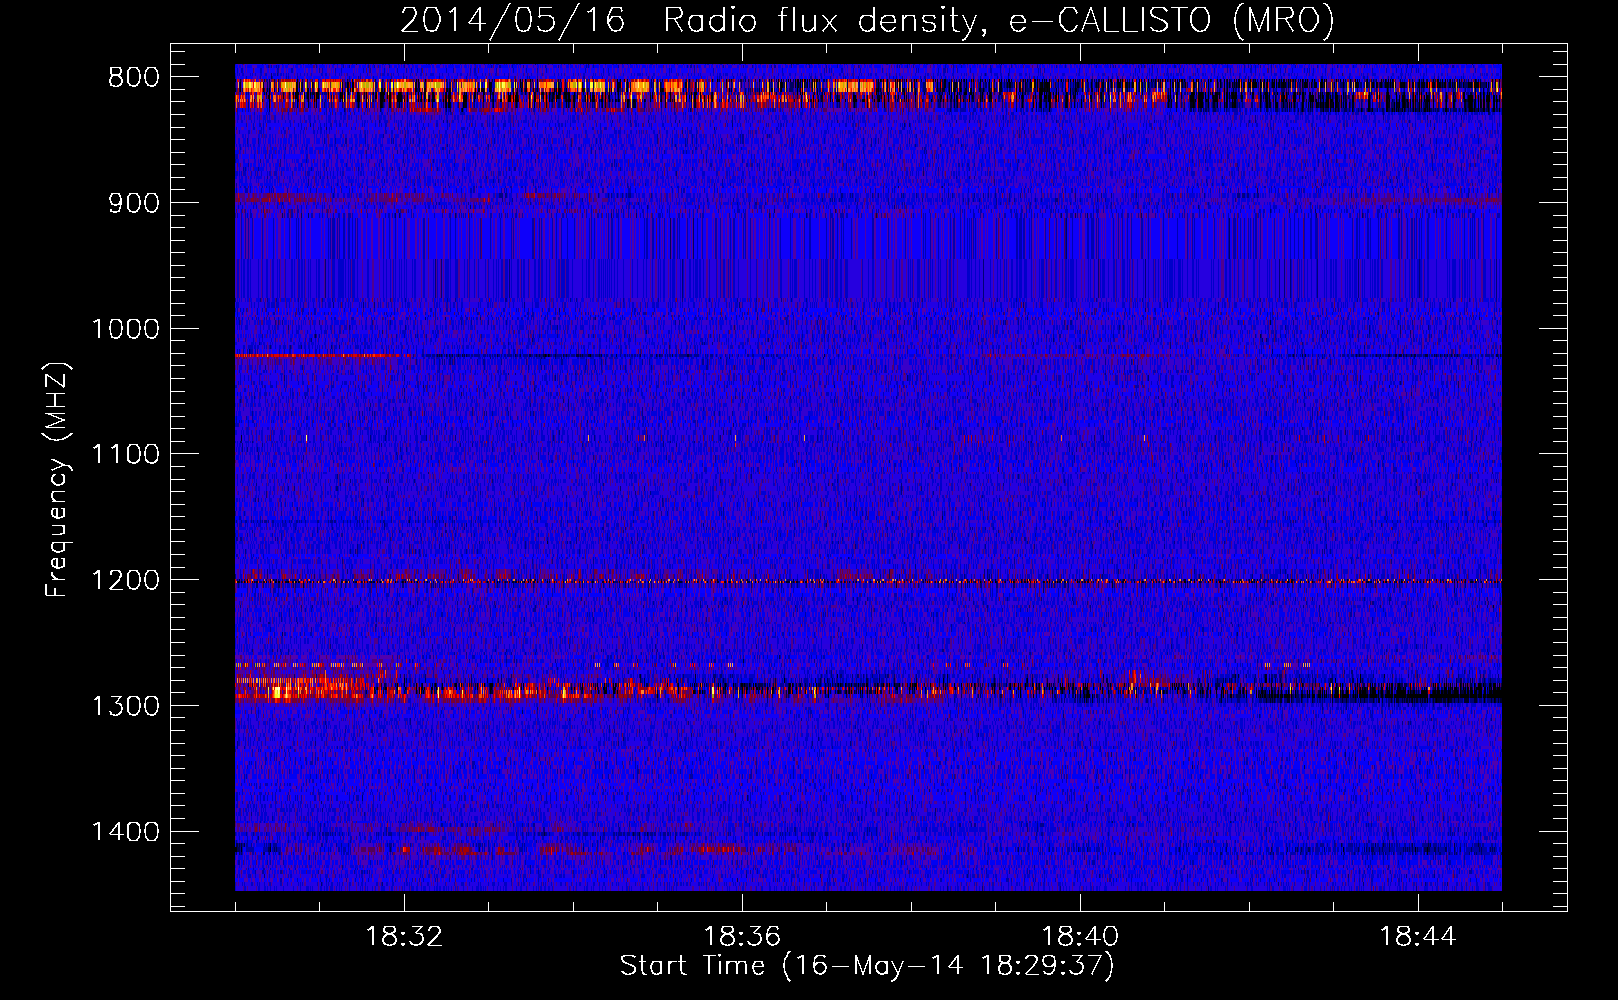
Task: Click the bright emission band near 800 MHz
Action: [x=868, y=93]
